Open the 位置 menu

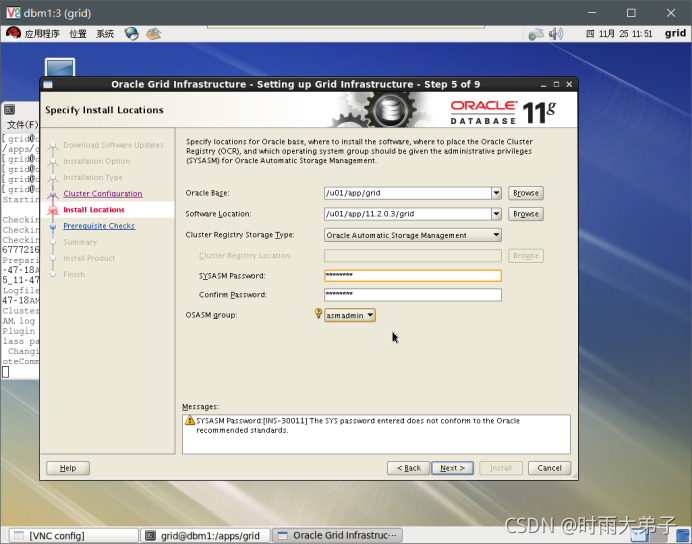[78, 34]
